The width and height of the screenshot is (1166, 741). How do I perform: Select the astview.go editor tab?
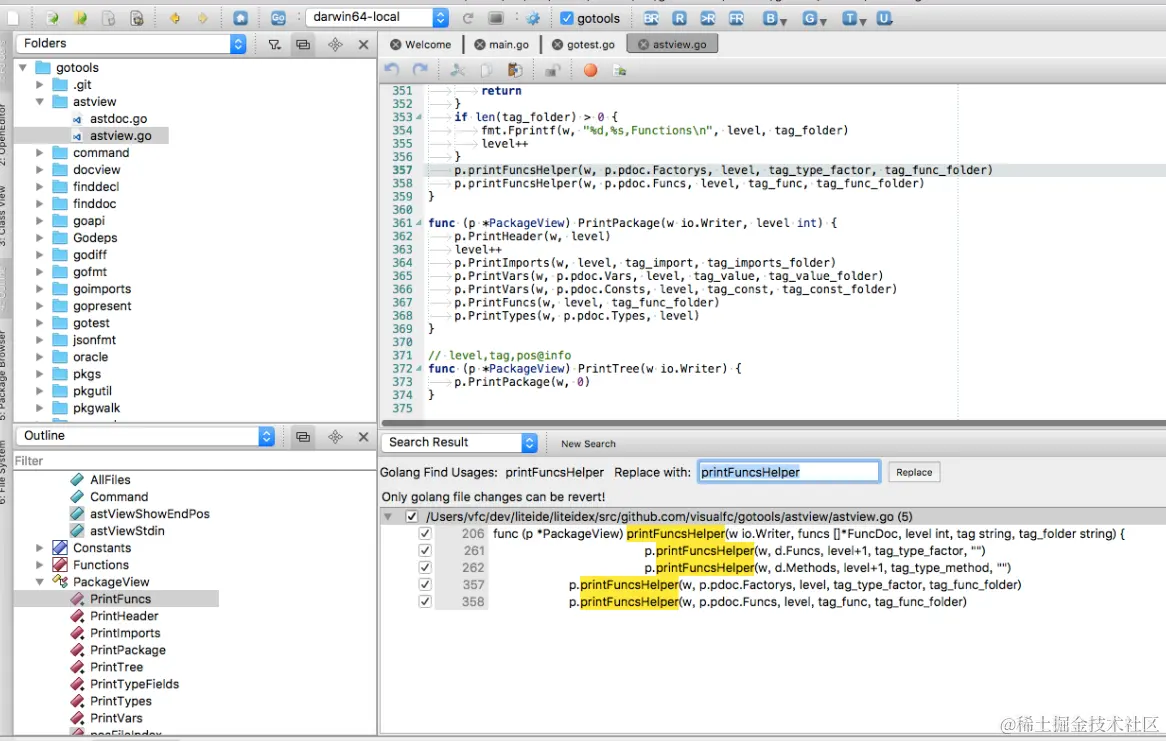(x=672, y=45)
